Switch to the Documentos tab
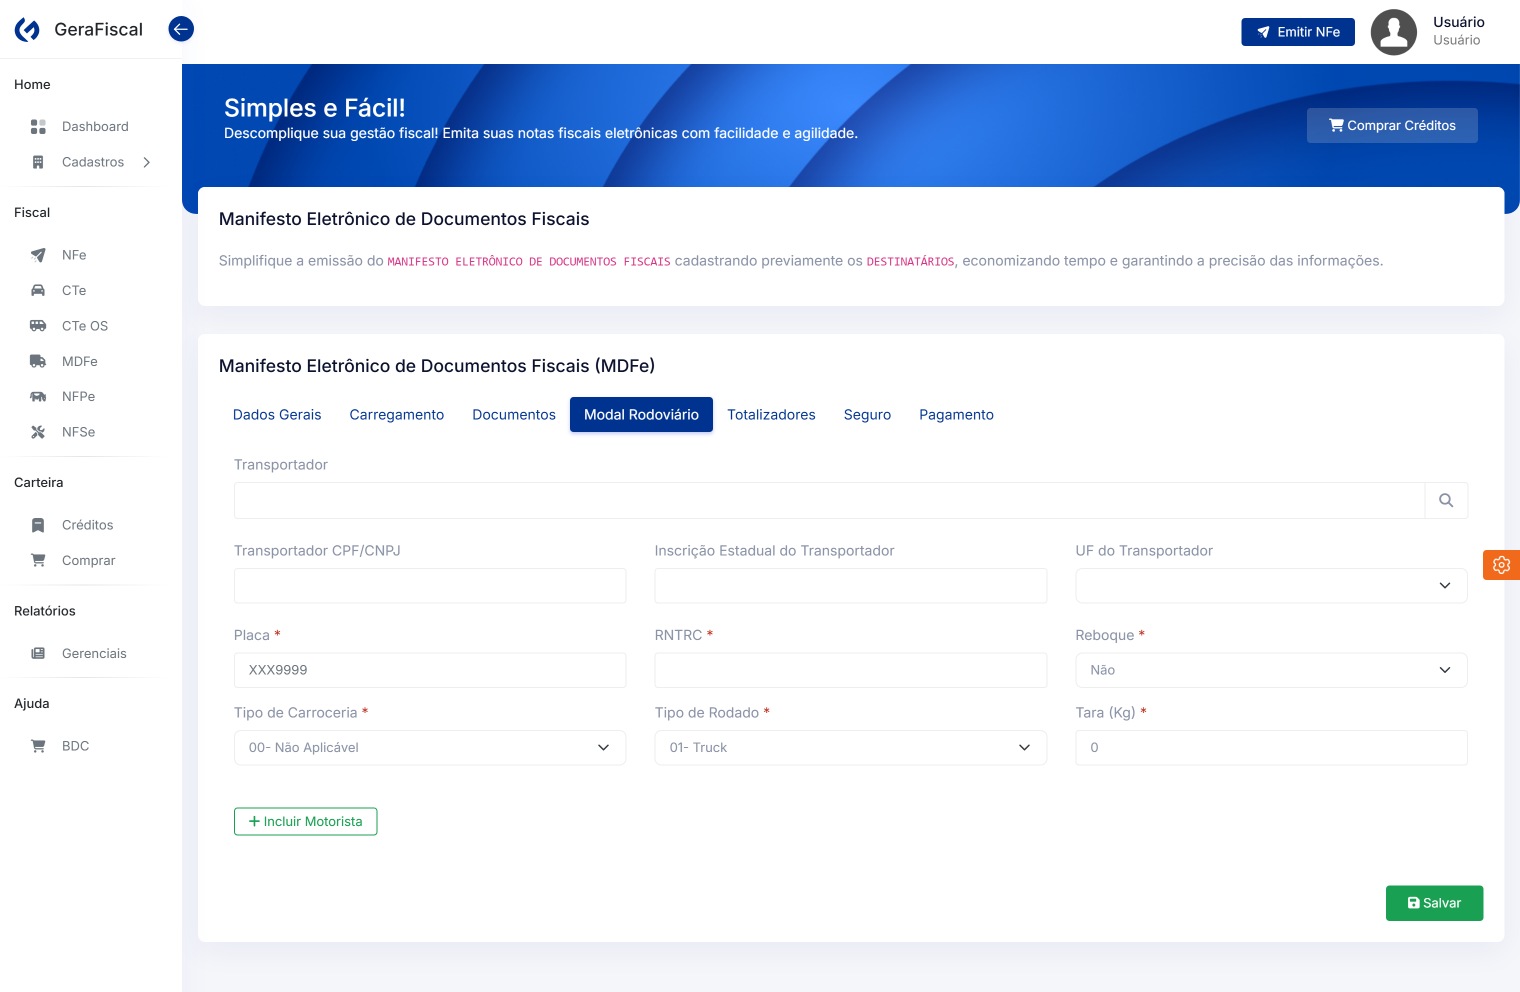This screenshot has width=1520, height=992. (514, 415)
